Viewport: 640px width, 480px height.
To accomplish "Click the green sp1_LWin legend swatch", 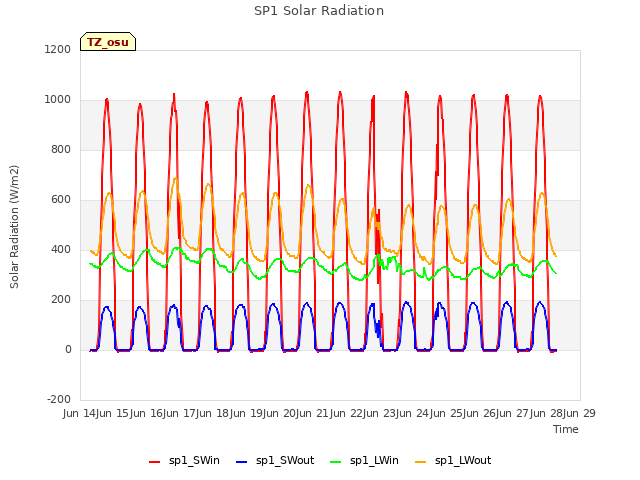I will tap(336, 462).
